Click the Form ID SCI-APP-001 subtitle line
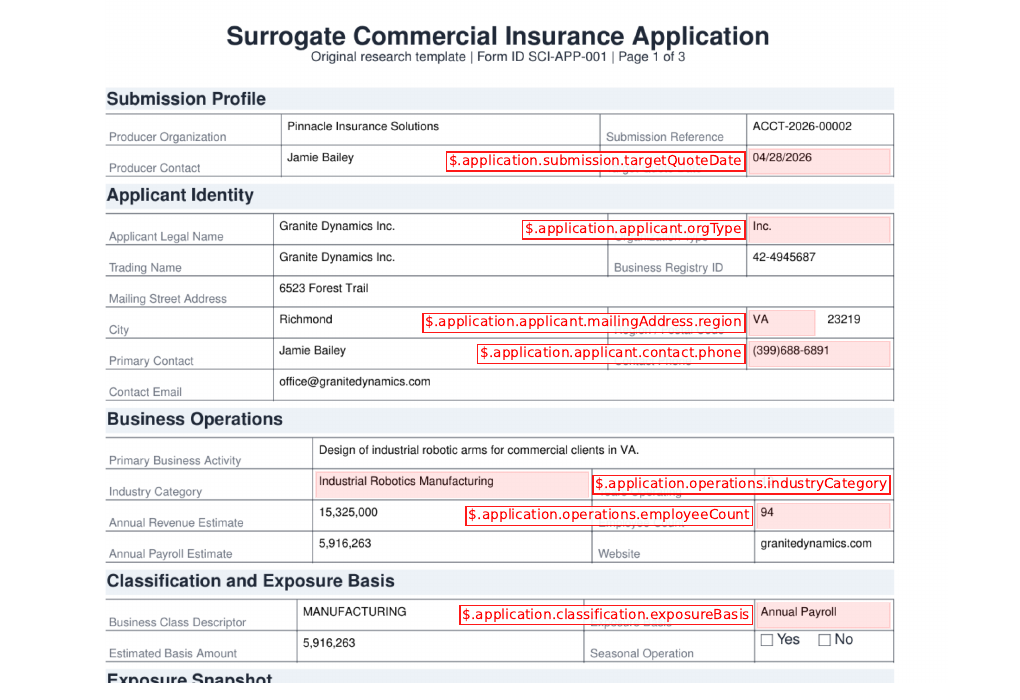The height and width of the screenshot is (700, 1020). [498, 57]
